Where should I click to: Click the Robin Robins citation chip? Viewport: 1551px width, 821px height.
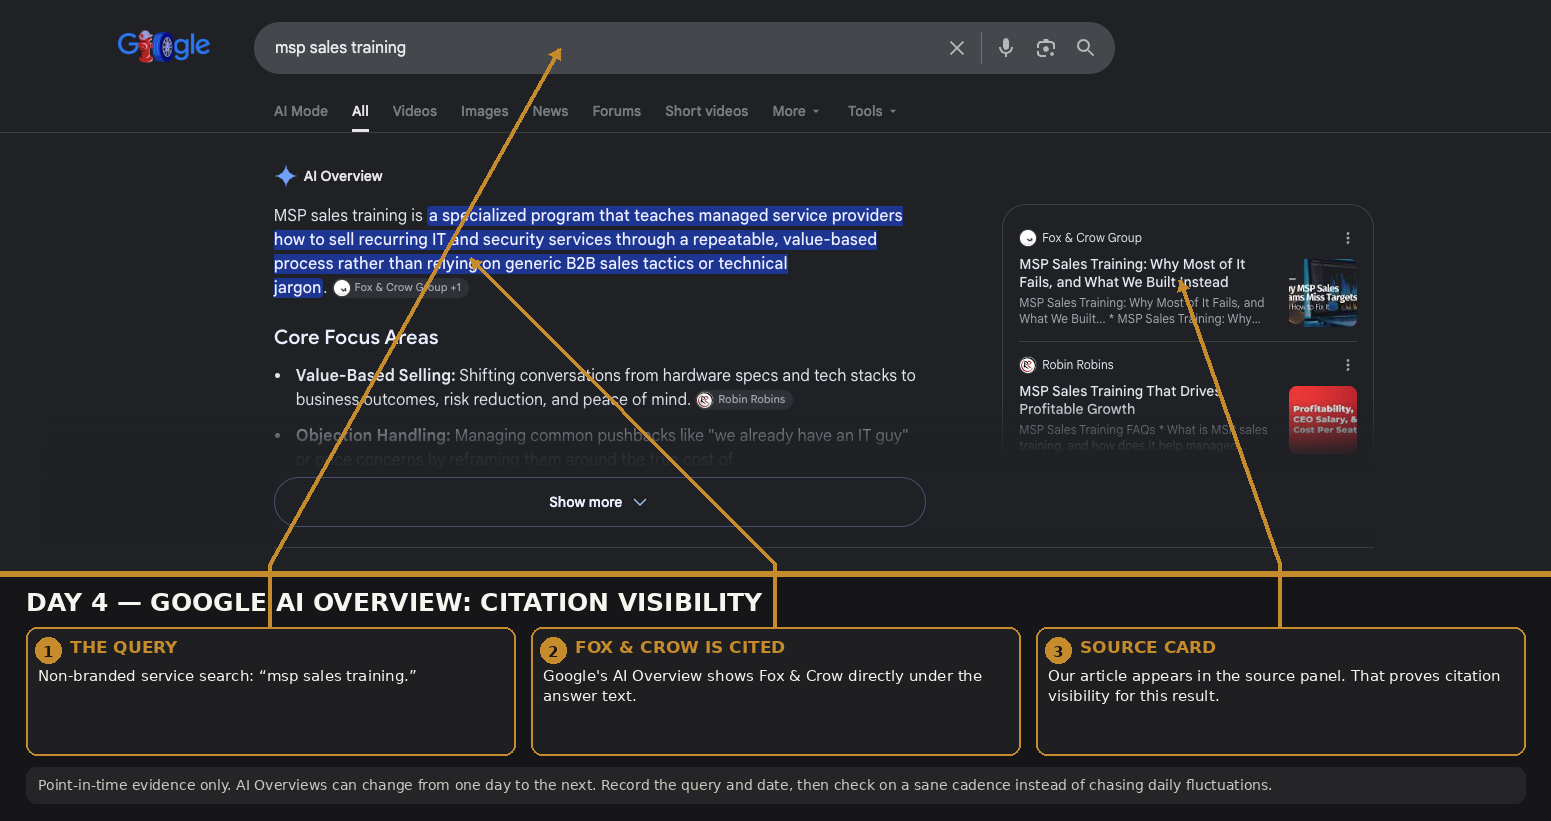[x=744, y=400]
